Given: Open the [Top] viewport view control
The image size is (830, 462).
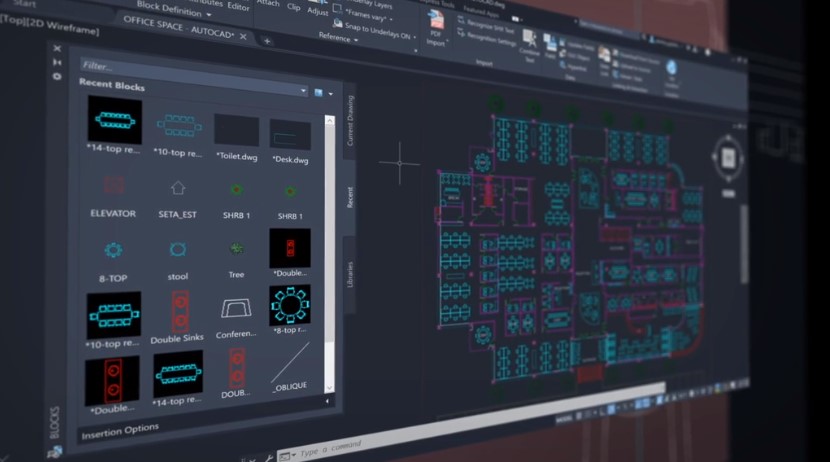Looking at the screenshot, I should click(11, 20).
